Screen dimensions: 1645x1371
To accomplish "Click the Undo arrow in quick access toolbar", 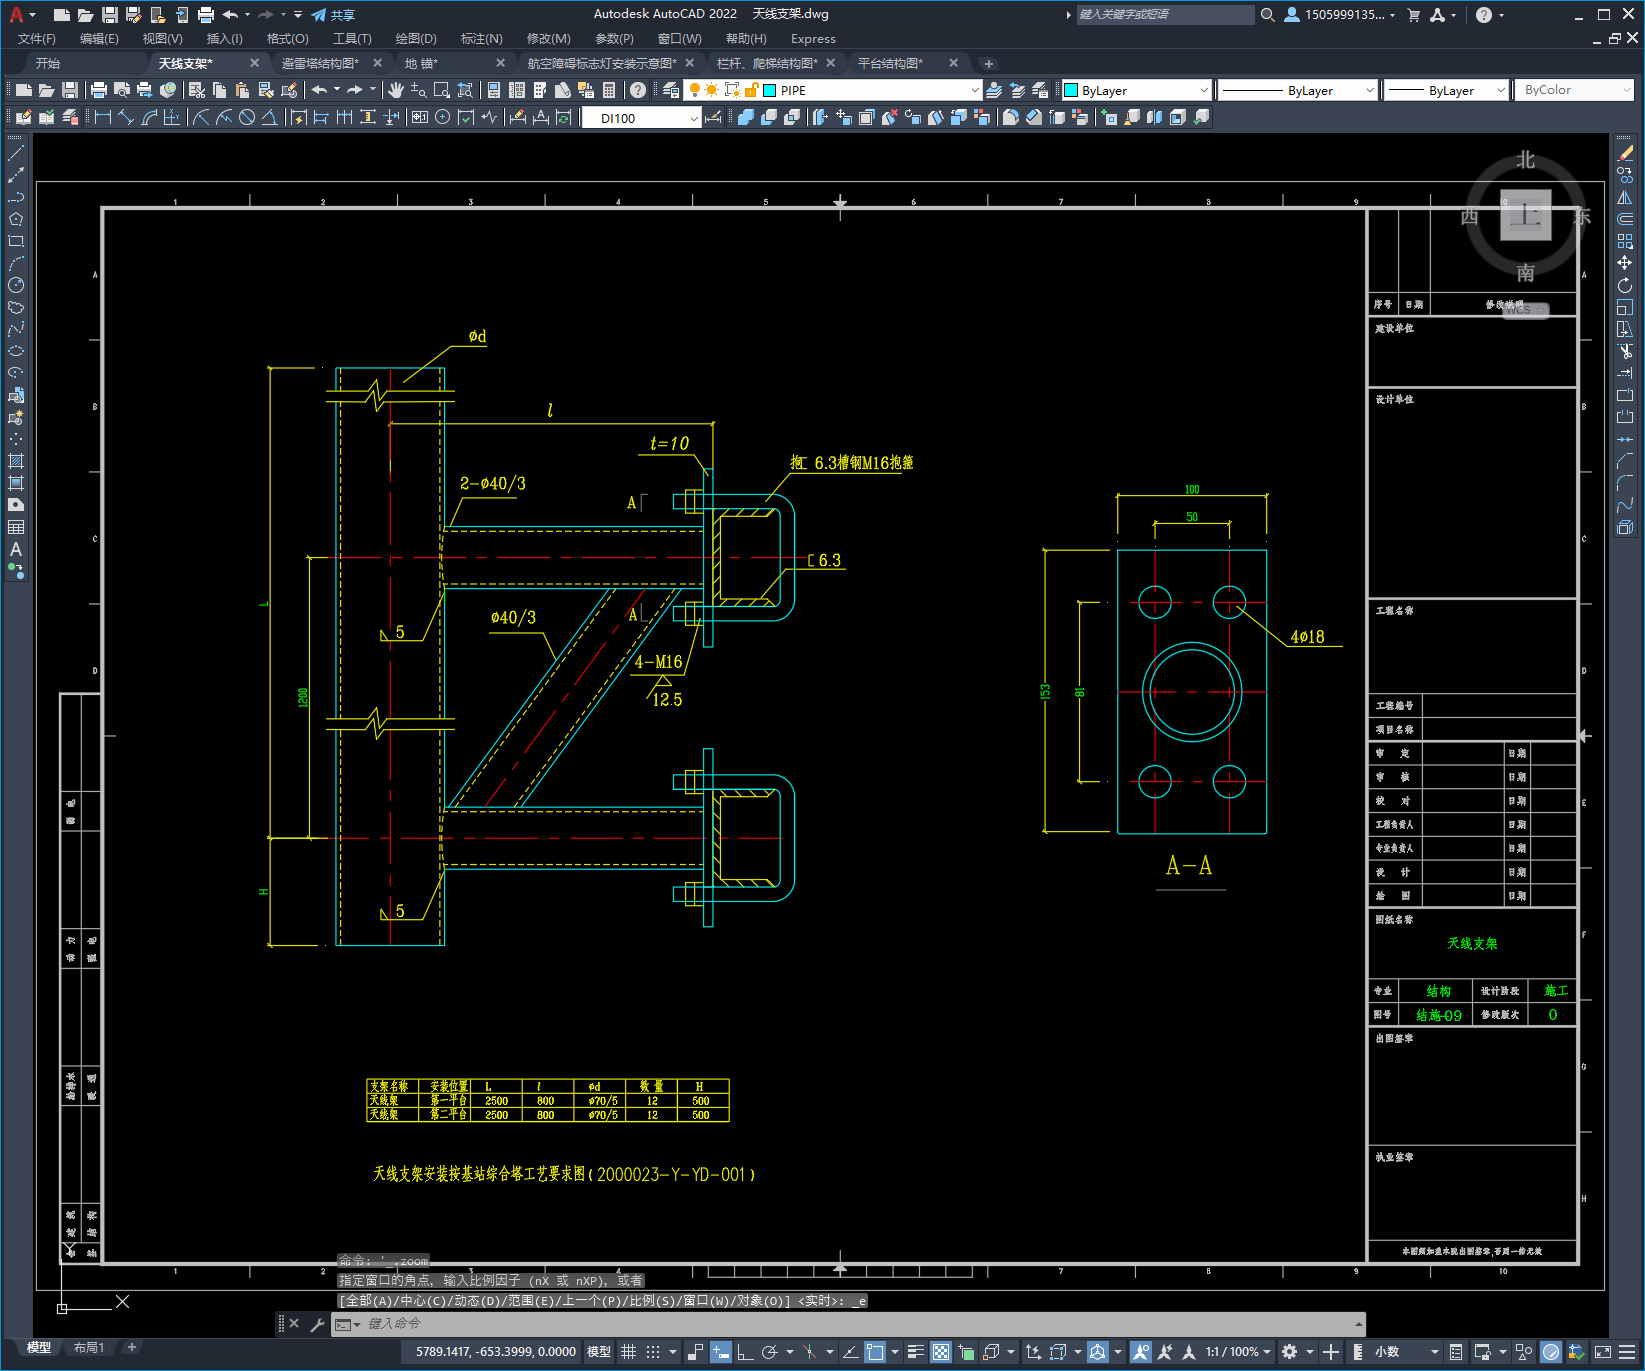I will point(231,15).
